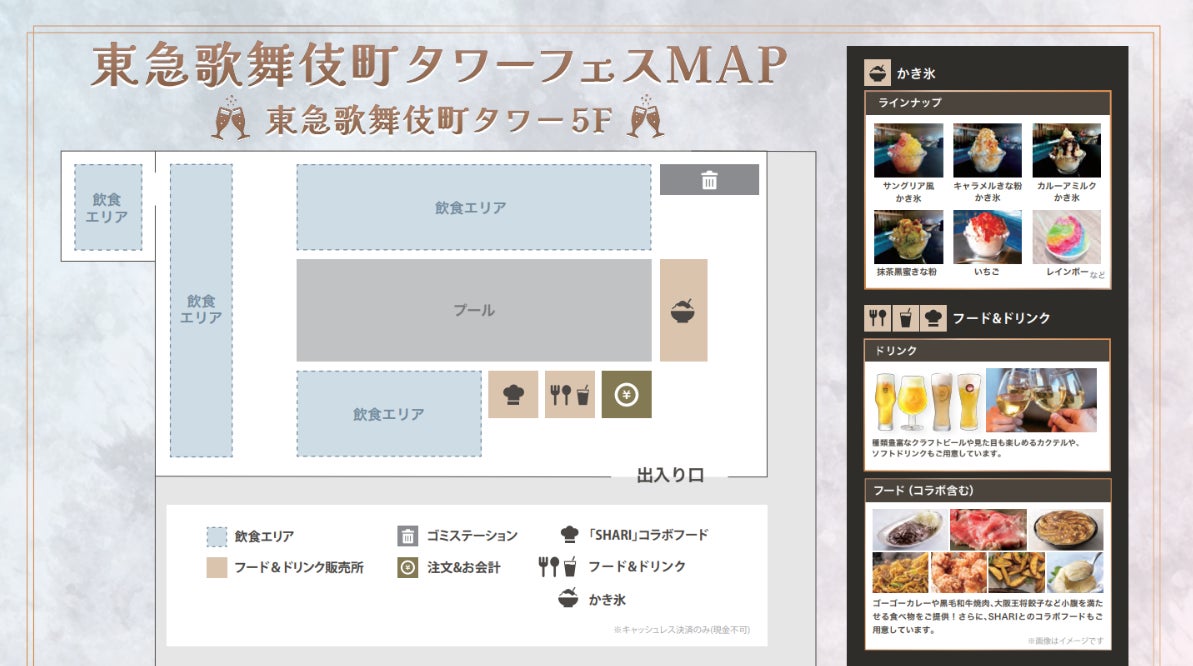
Task: Click the 出入り口 entrance label
Action: [x=670, y=476]
